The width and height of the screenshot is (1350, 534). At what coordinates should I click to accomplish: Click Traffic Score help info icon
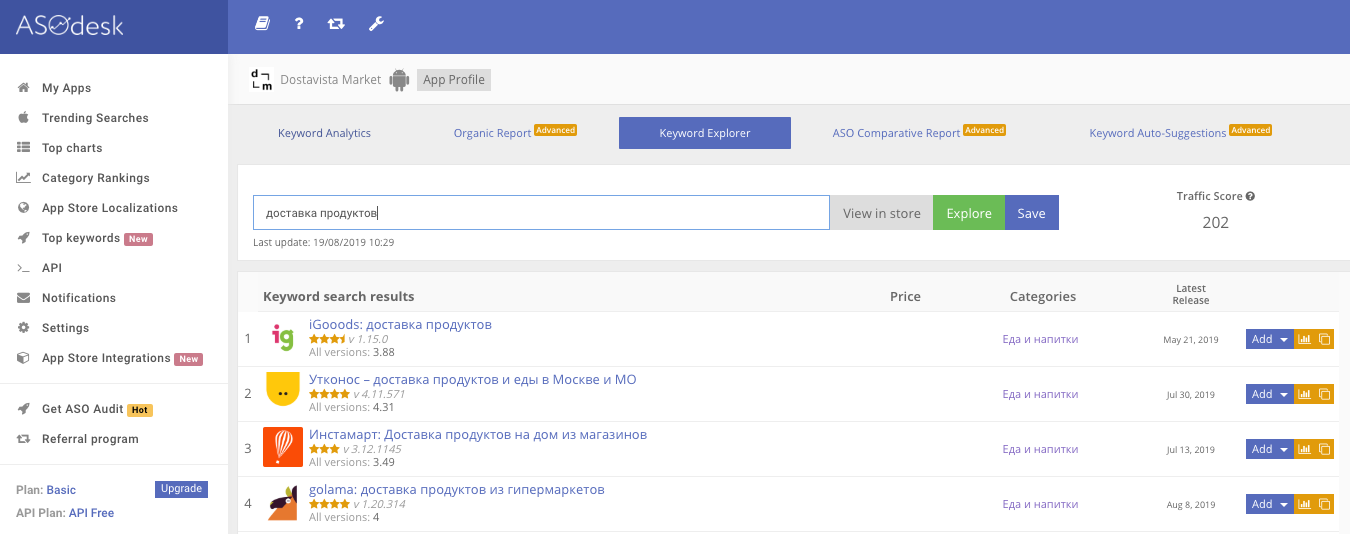(1250, 197)
